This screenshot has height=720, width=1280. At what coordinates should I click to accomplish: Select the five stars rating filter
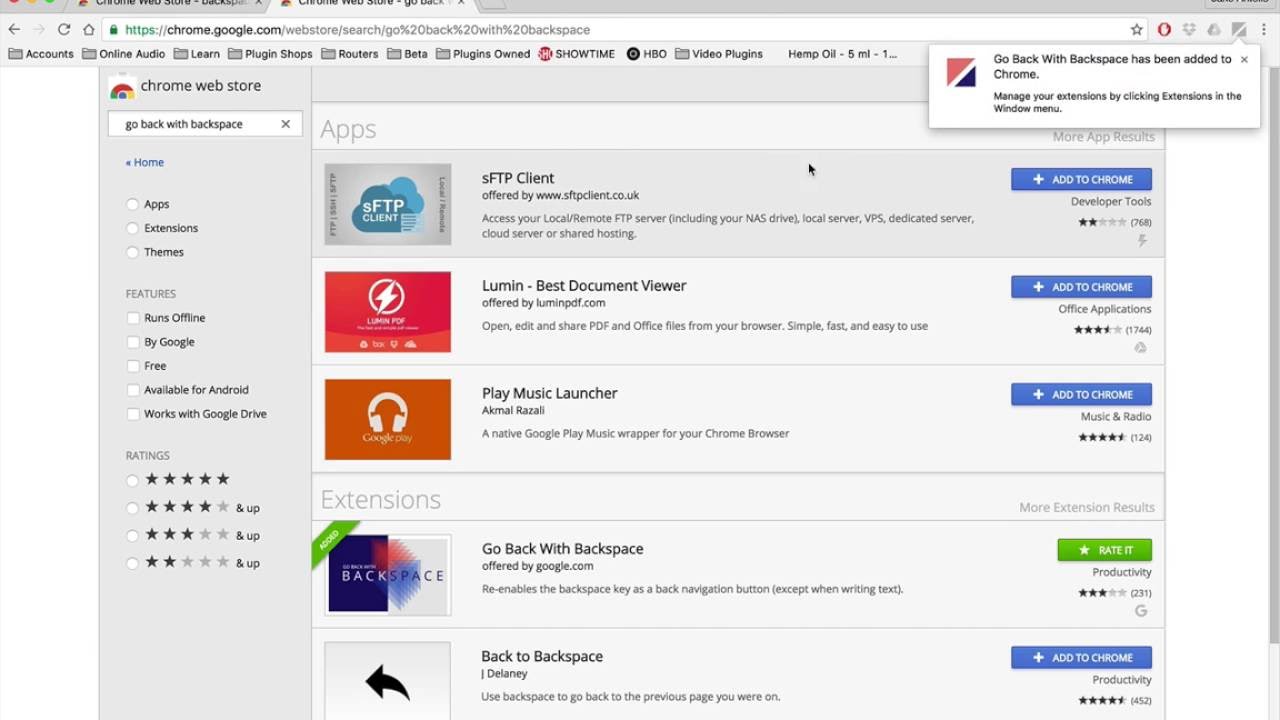coord(132,480)
